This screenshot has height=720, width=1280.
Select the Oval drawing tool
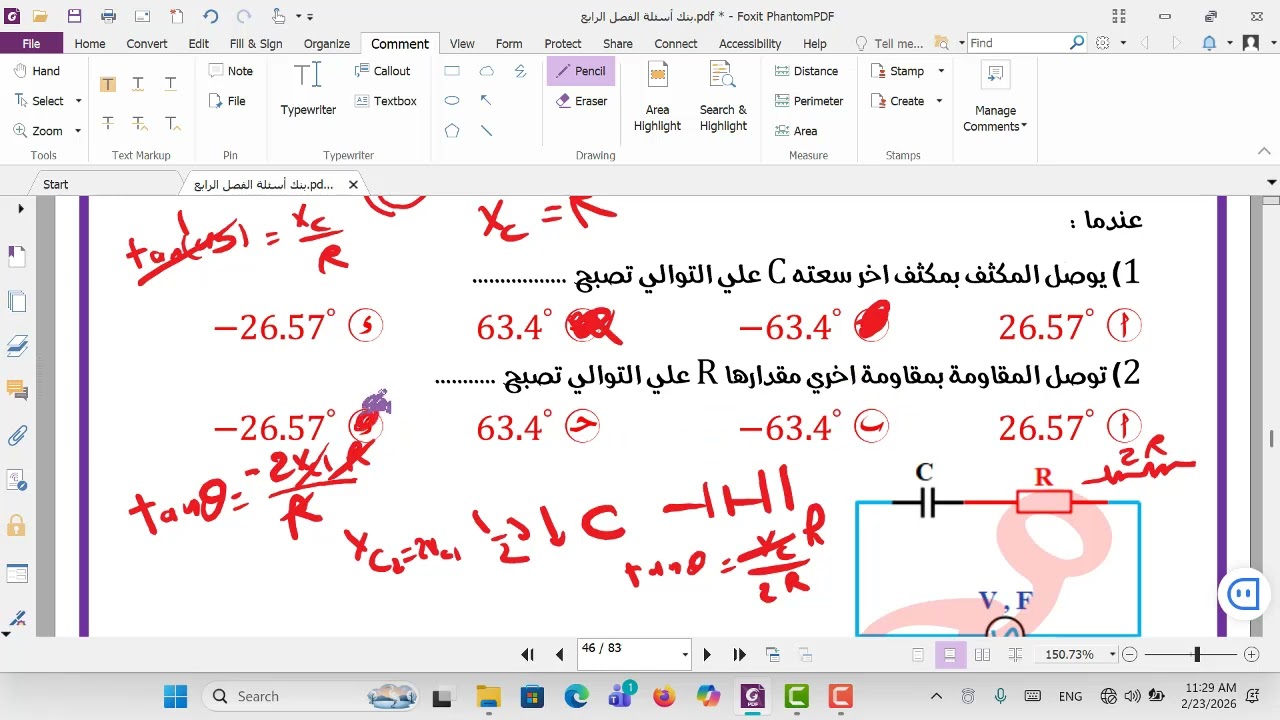pyautogui.click(x=452, y=101)
